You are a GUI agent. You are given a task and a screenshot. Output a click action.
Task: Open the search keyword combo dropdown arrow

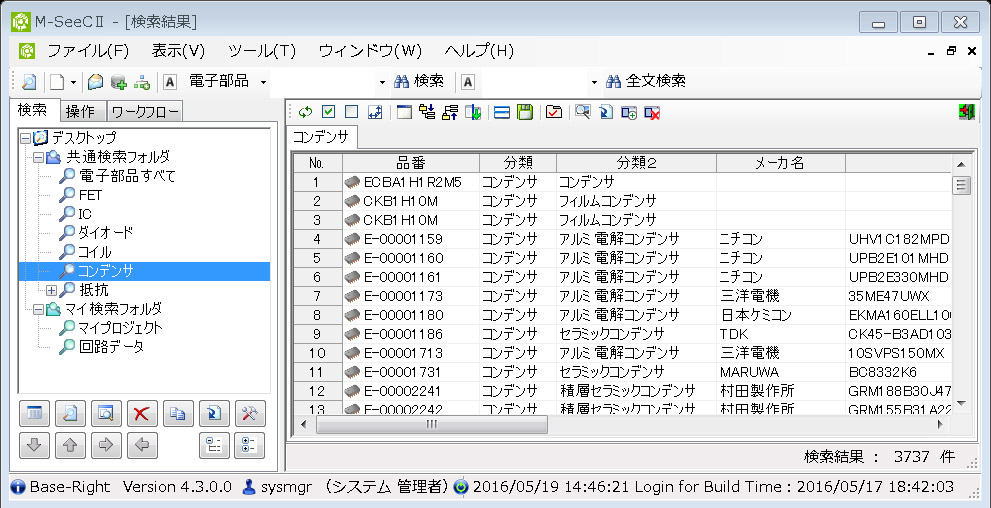pos(382,82)
